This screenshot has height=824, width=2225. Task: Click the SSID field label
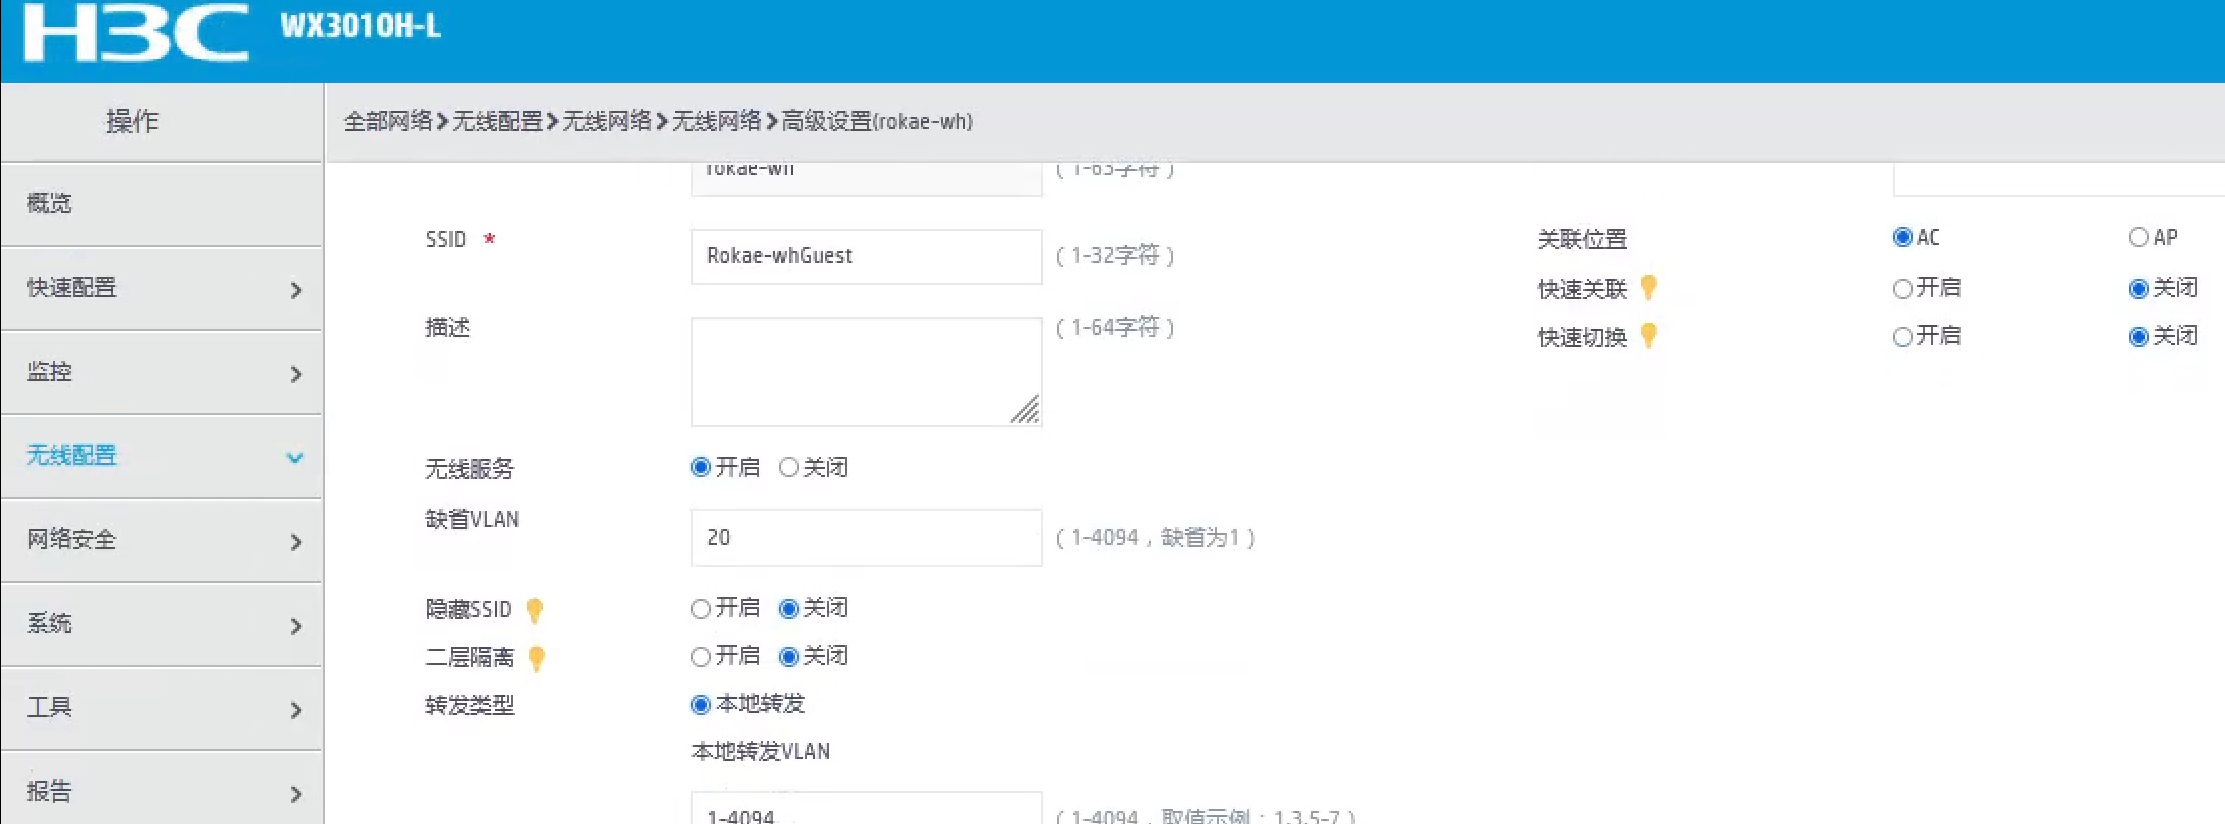[446, 240]
